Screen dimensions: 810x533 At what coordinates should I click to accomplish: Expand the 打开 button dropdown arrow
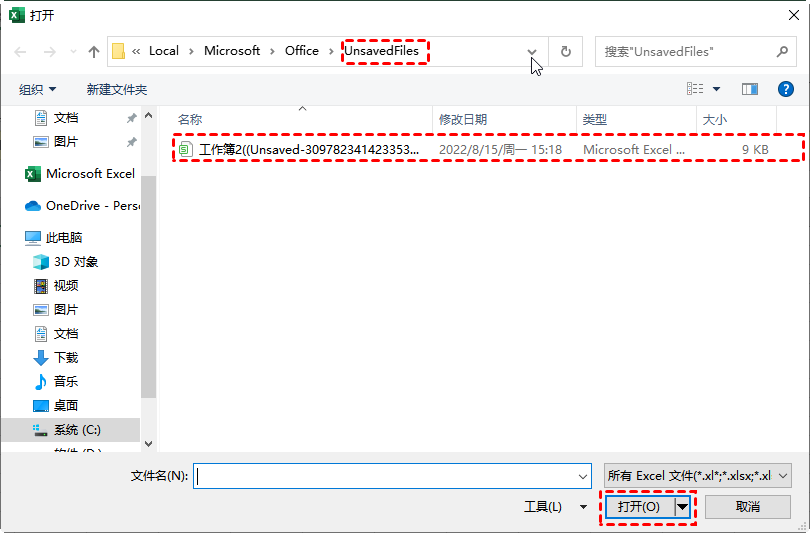tap(683, 507)
